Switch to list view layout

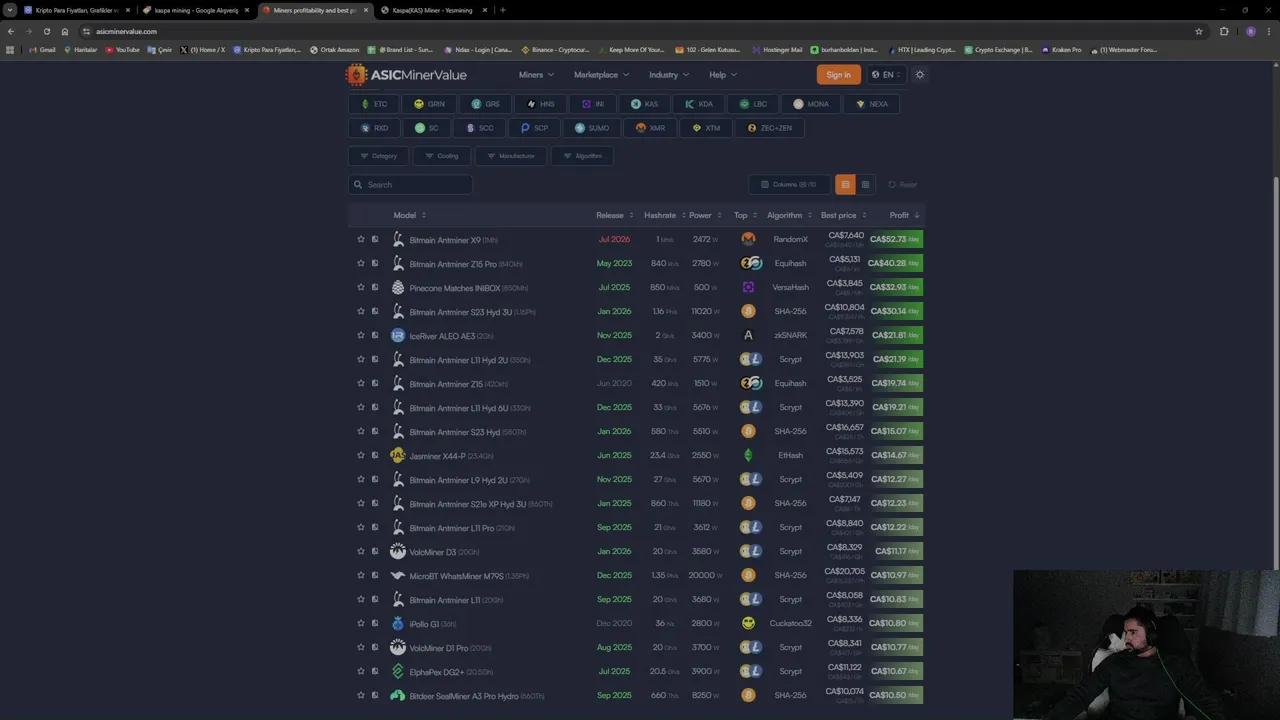(845, 184)
